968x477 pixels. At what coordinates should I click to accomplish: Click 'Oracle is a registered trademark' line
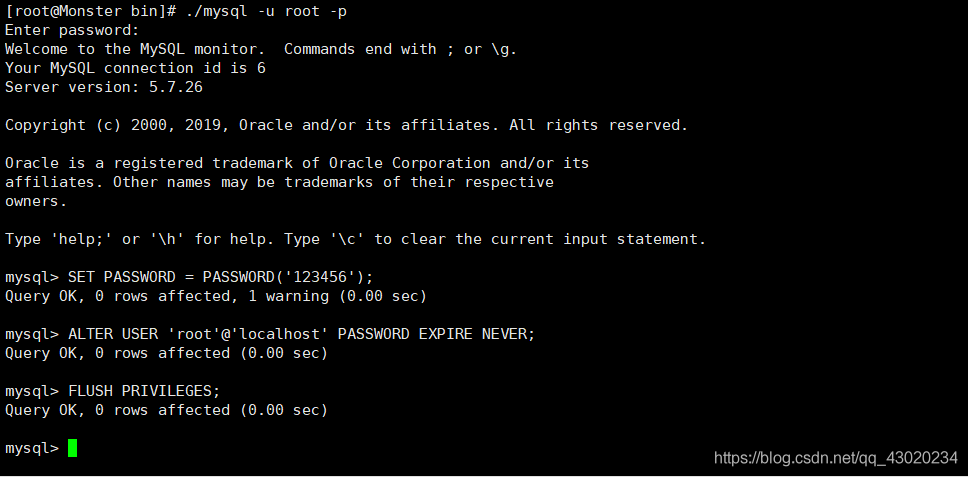(297, 164)
